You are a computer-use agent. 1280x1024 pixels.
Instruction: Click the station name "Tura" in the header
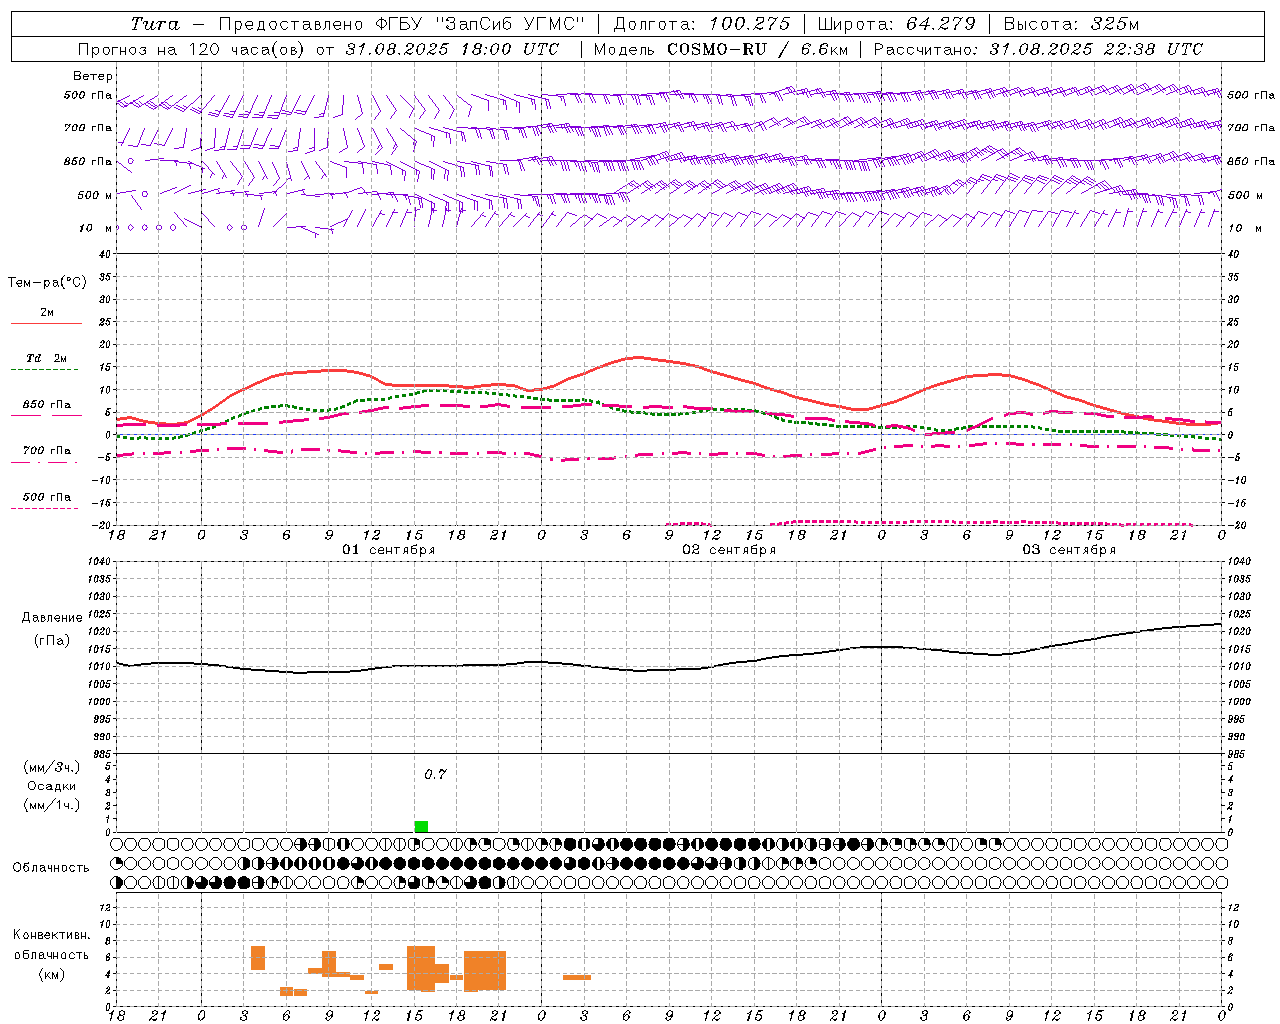point(154,24)
